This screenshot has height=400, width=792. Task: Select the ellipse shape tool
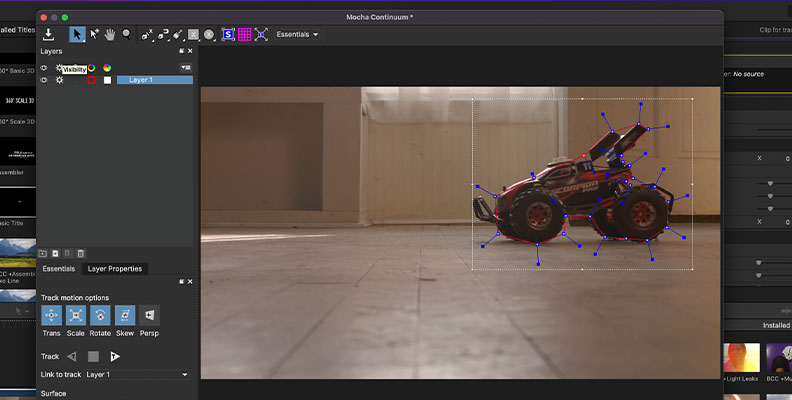(209, 34)
